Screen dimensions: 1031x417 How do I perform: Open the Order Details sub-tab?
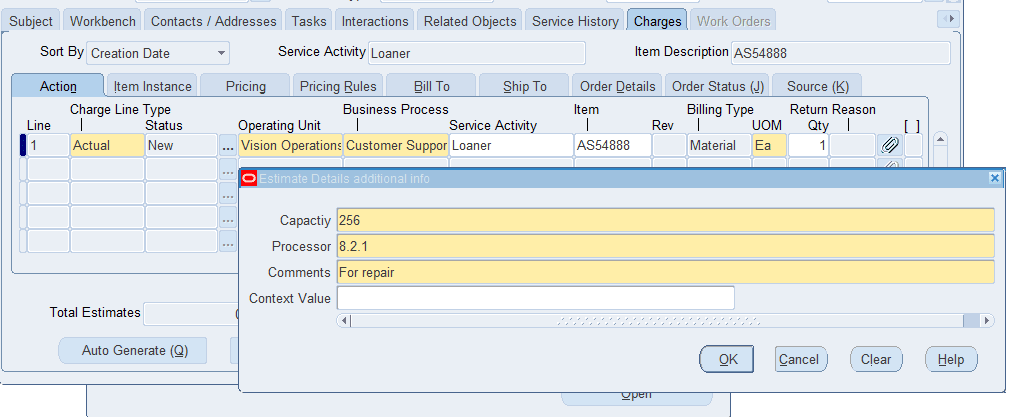[617, 86]
